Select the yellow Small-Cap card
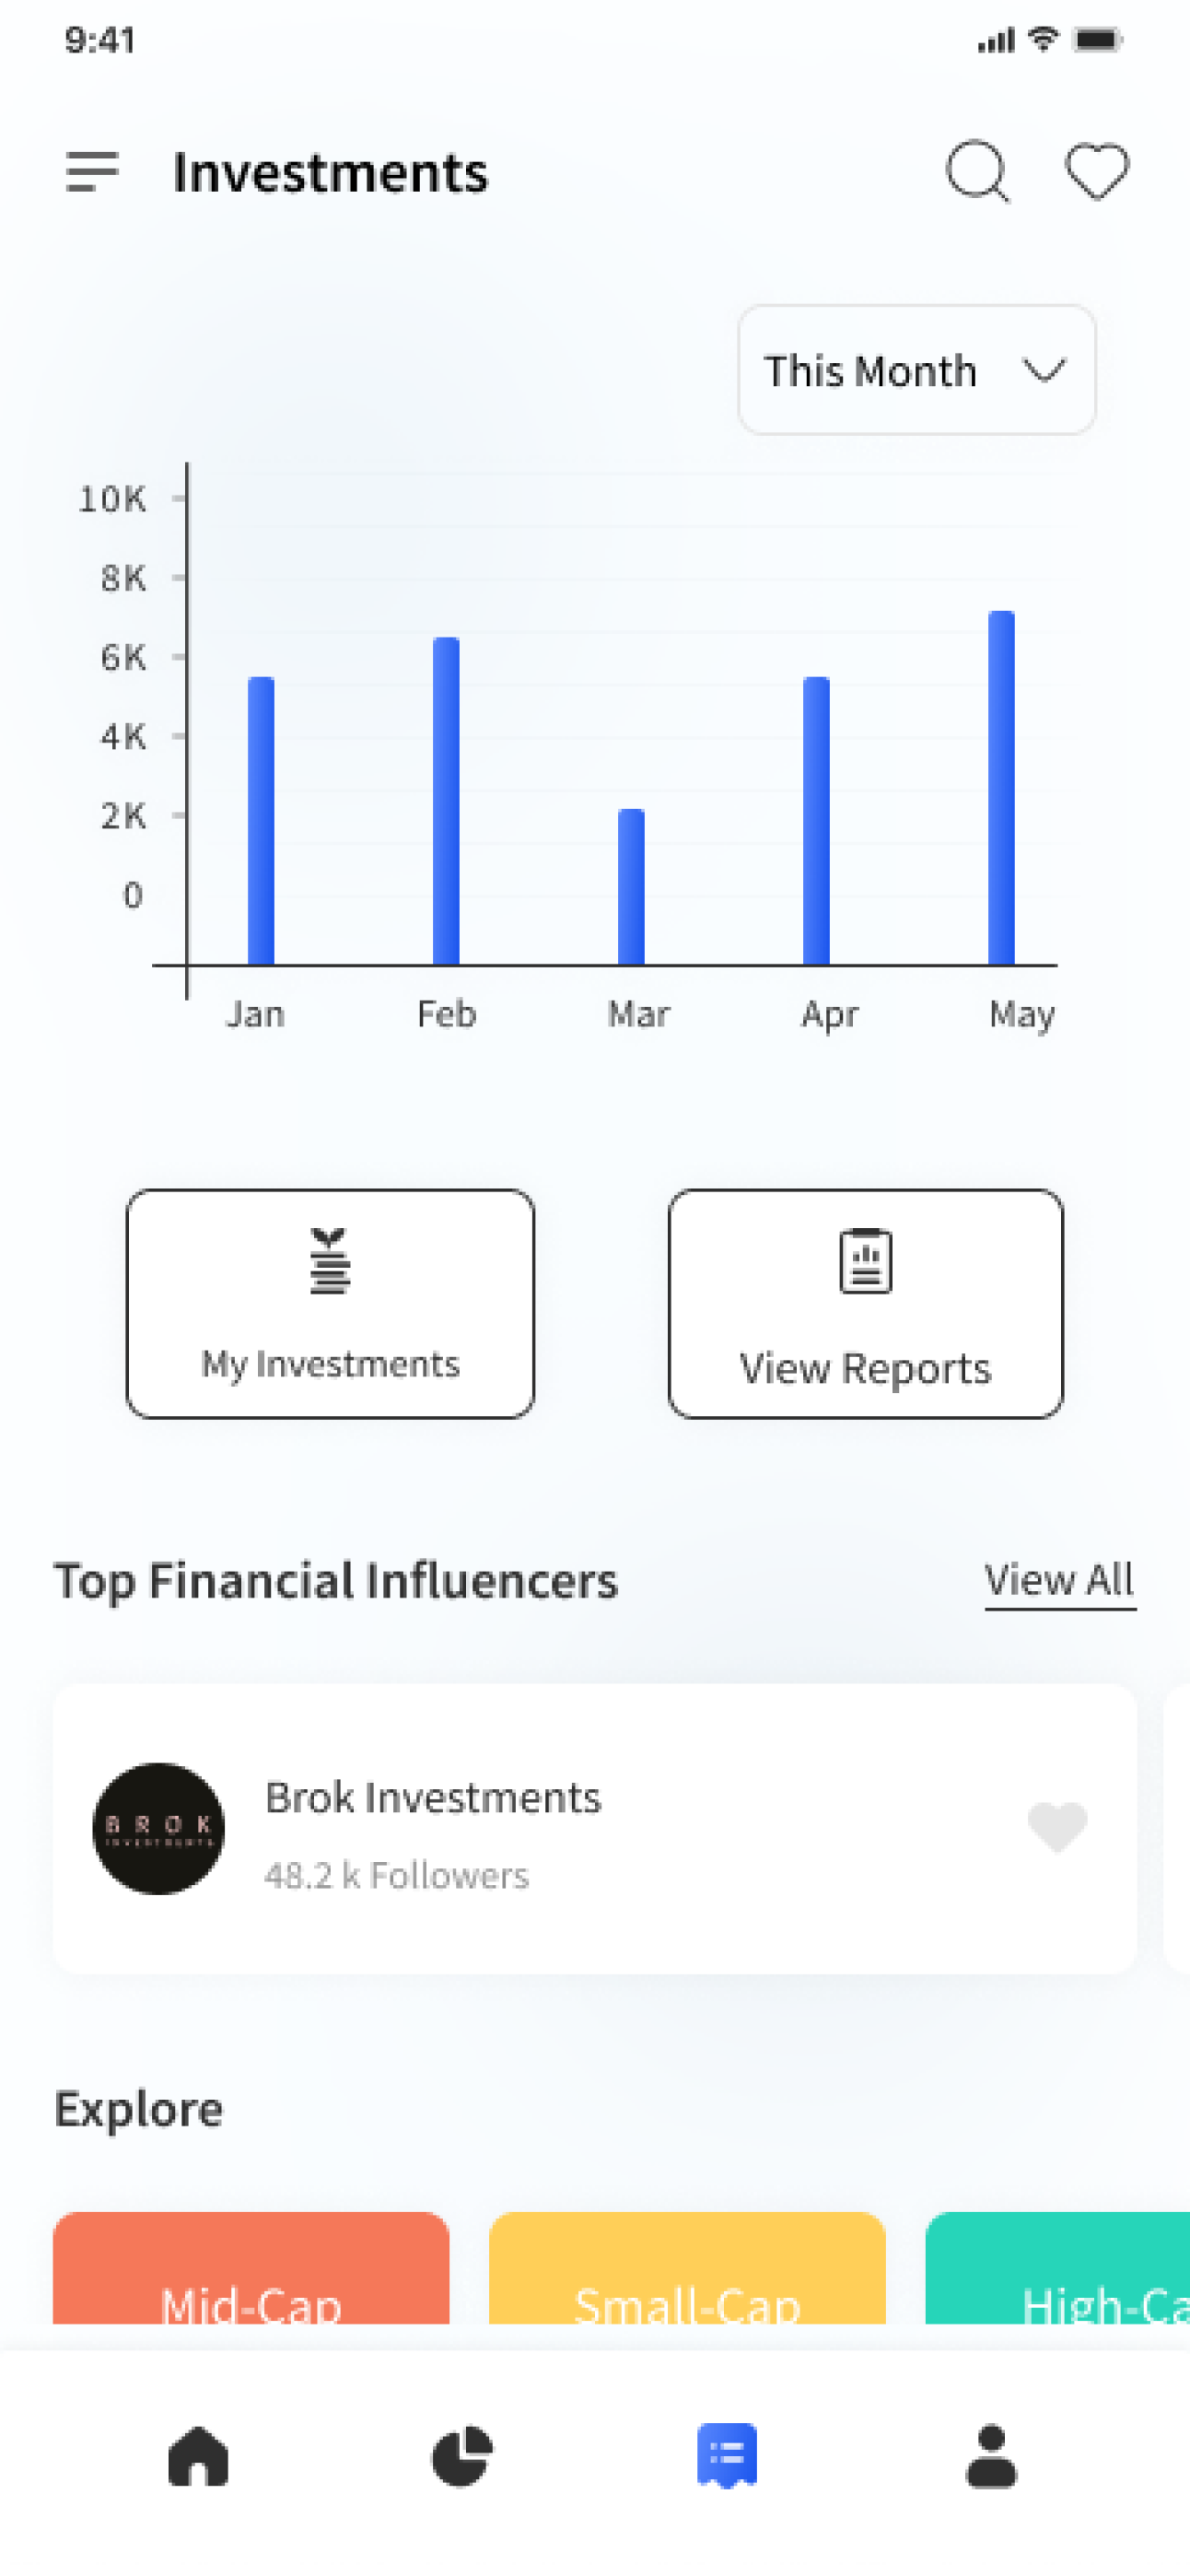The image size is (1190, 2576). 687,2268
